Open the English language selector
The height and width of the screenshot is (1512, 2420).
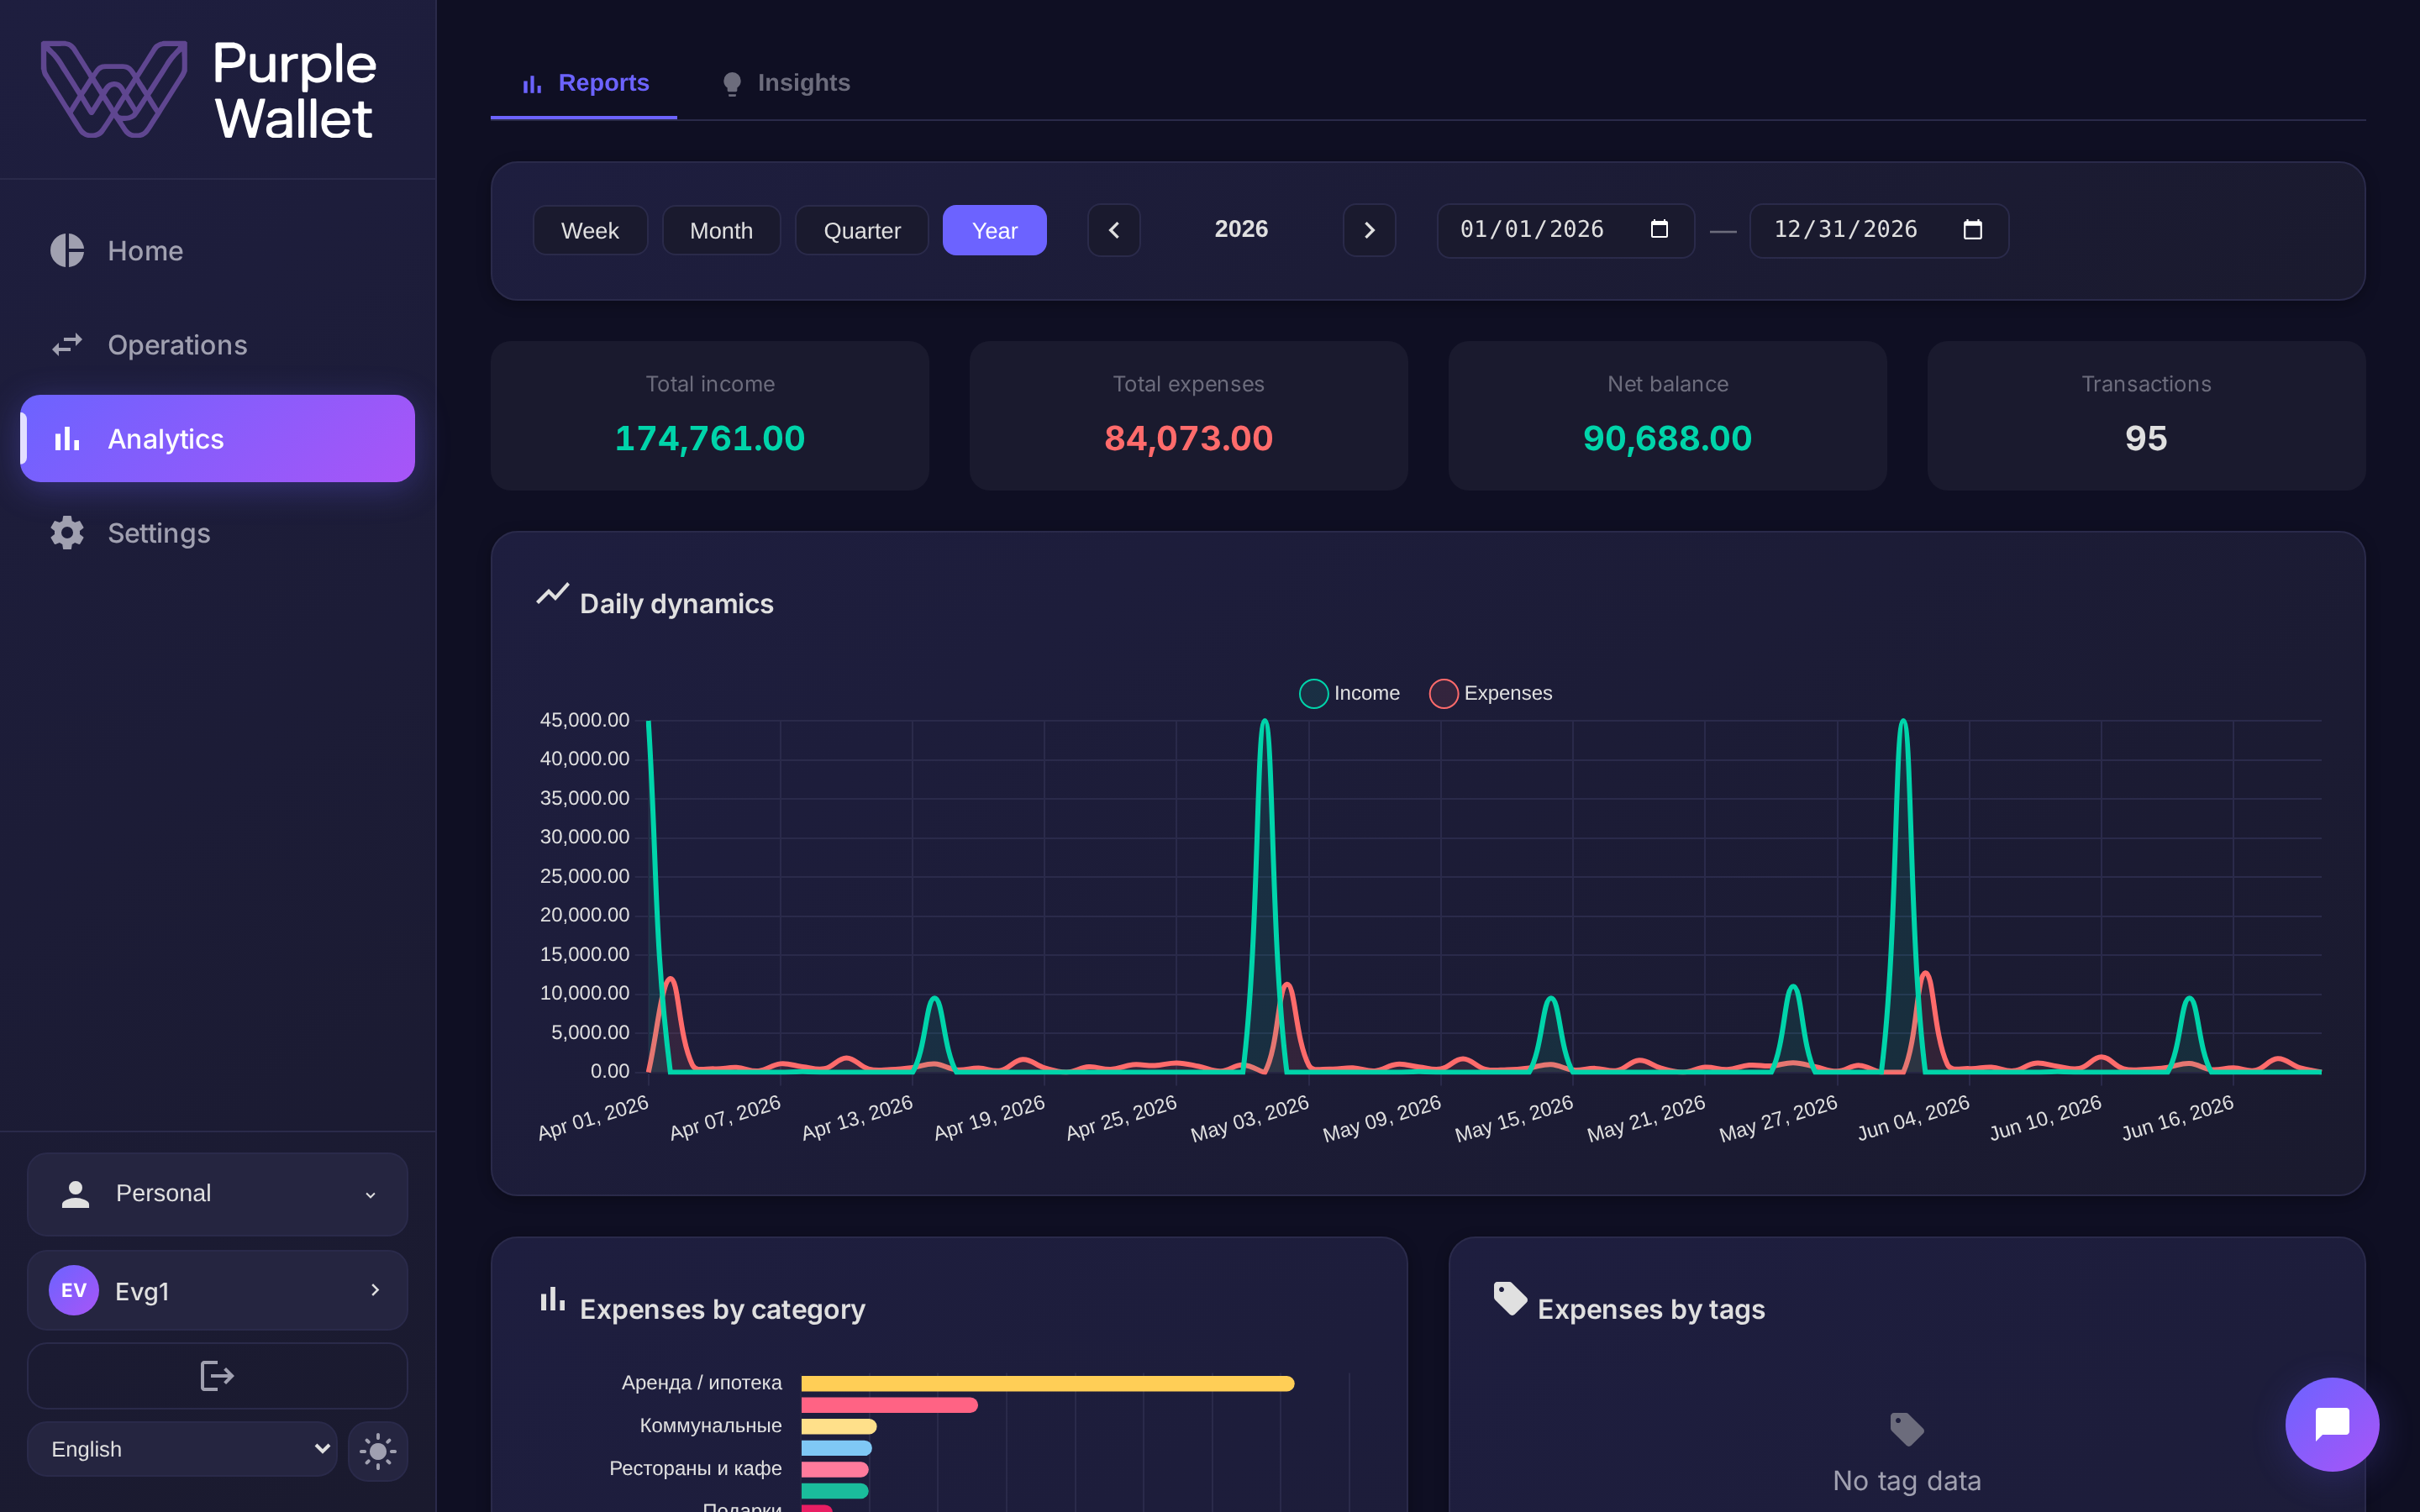(182, 1449)
